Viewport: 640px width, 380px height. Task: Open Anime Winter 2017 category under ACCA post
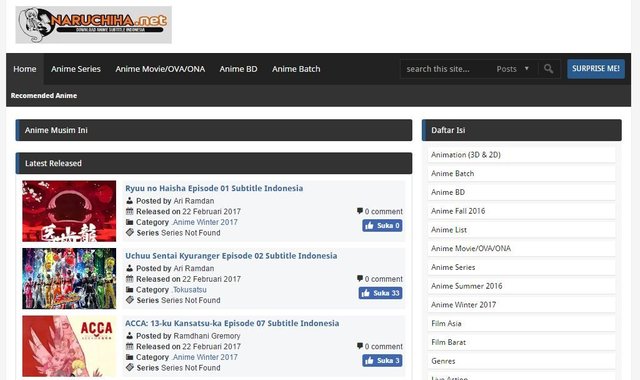(x=205, y=357)
